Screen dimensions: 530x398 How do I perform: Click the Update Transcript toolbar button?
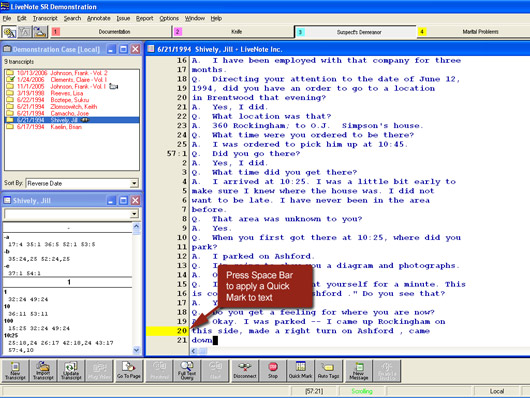tap(71, 371)
